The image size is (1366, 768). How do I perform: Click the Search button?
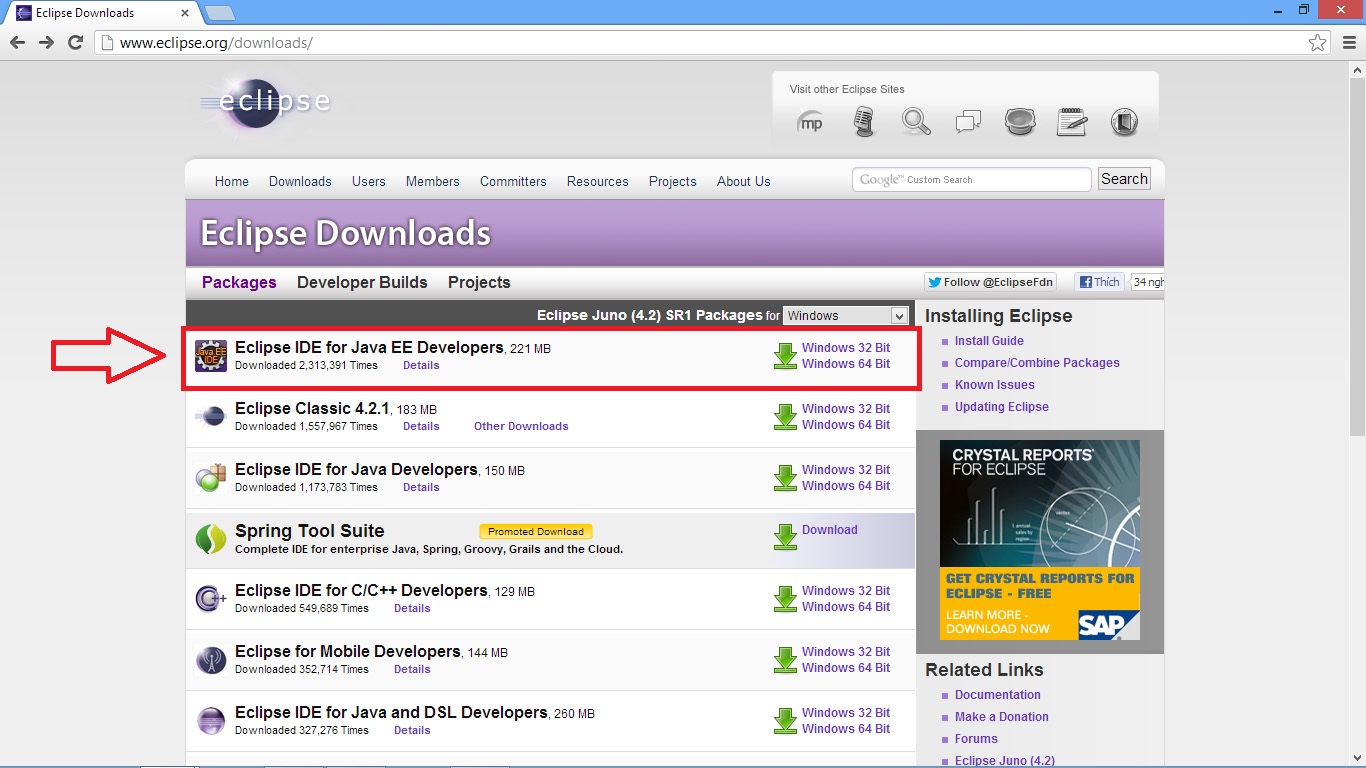pyautogui.click(x=1124, y=179)
